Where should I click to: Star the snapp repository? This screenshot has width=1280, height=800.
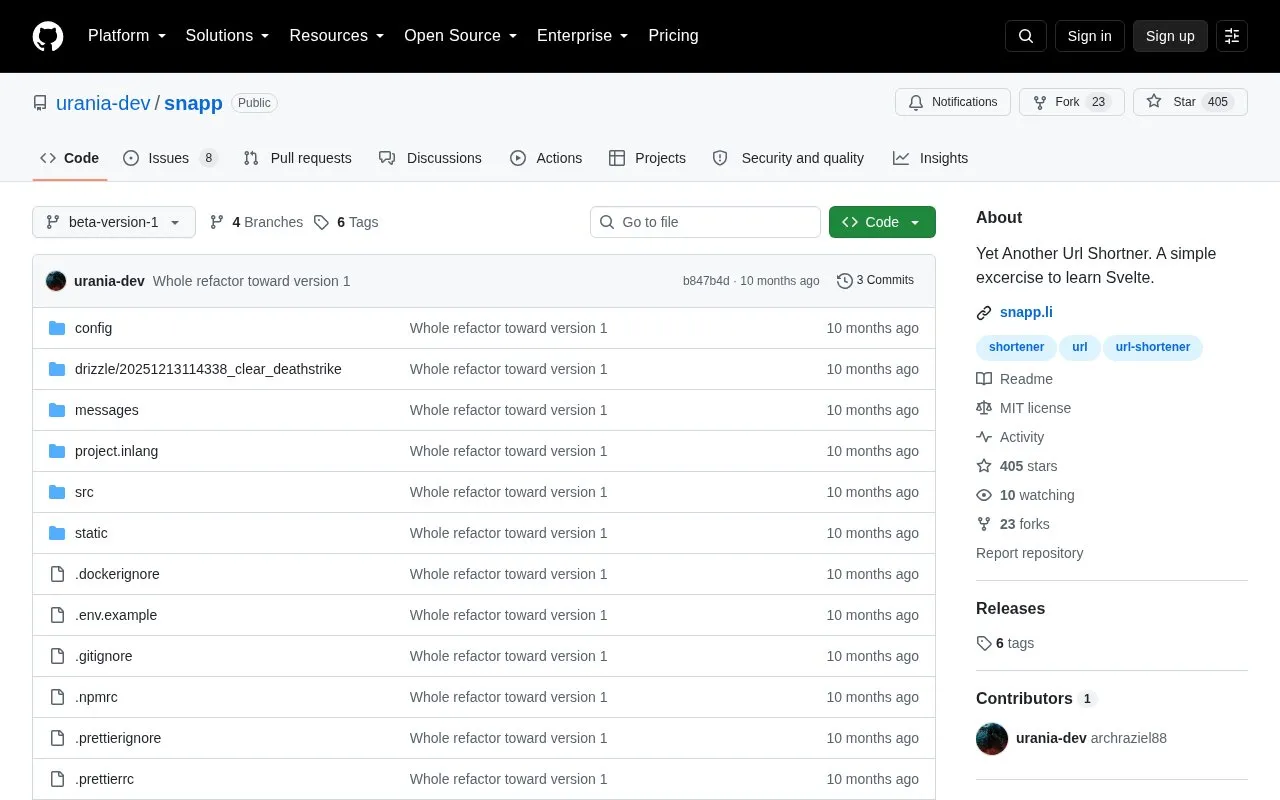tap(1190, 102)
